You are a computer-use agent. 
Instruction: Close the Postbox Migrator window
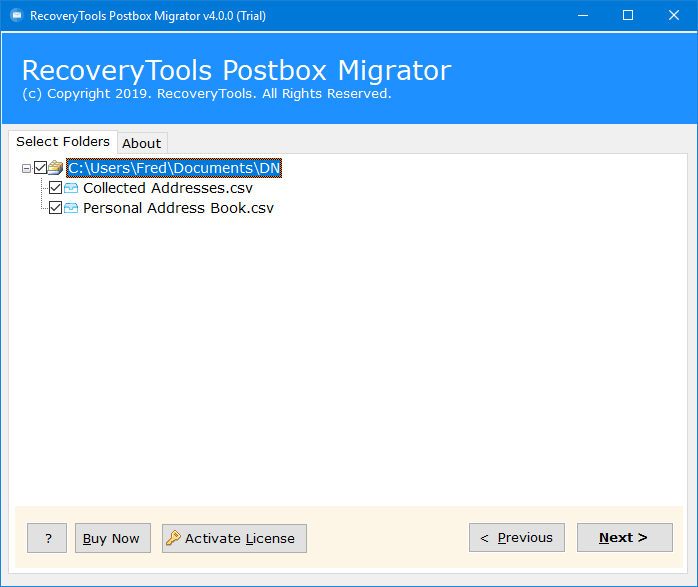click(x=674, y=16)
